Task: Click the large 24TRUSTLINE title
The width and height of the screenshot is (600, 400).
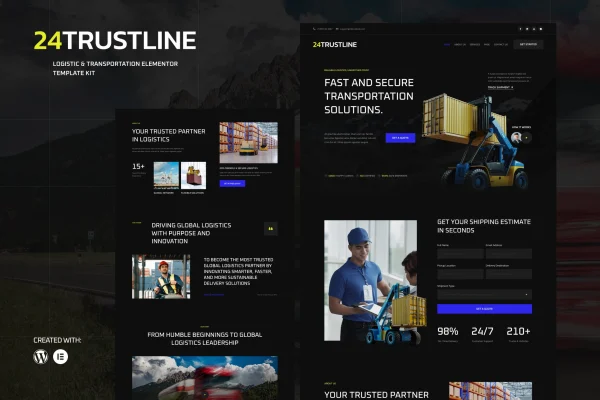Action: pyautogui.click(x=115, y=41)
